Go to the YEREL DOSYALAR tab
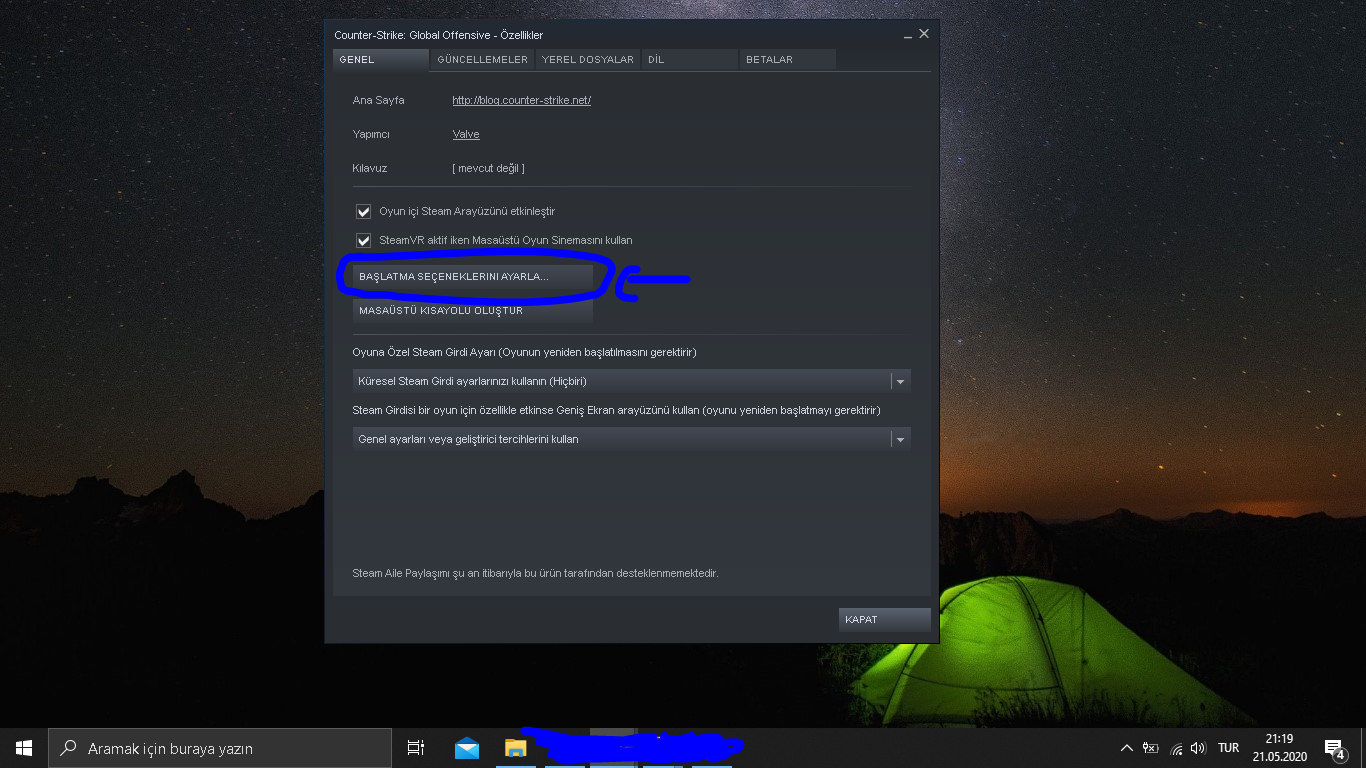The width and height of the screenshot is (1366, 768). [588, 60]
